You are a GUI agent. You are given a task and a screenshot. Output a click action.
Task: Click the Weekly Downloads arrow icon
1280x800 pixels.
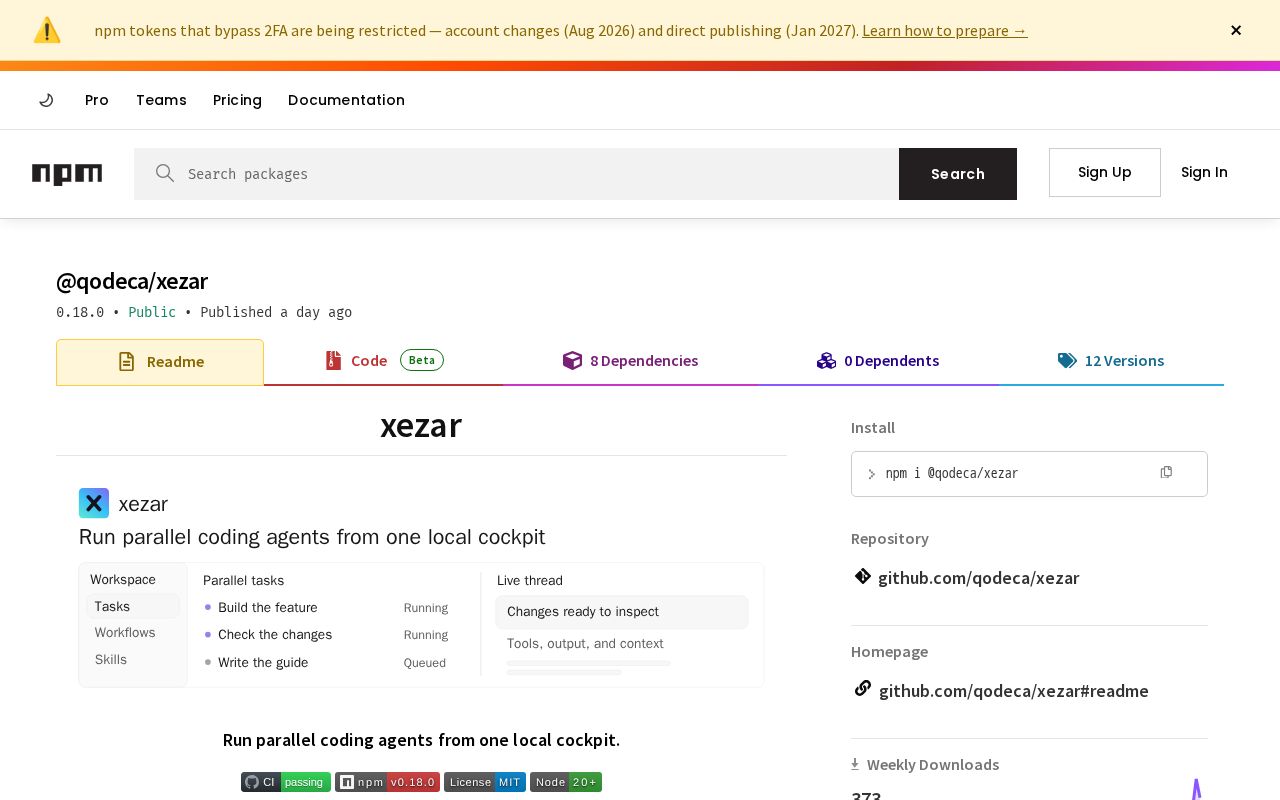tap(855, 764)
